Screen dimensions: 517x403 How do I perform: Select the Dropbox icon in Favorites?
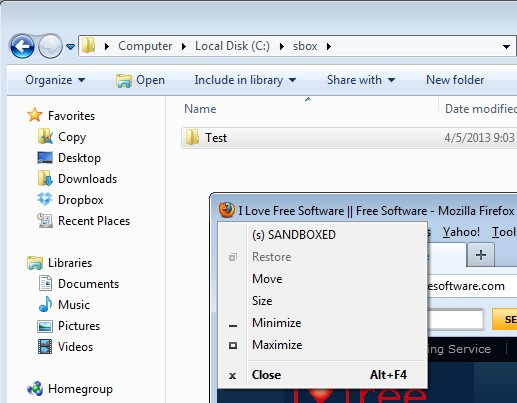[45, 199]
